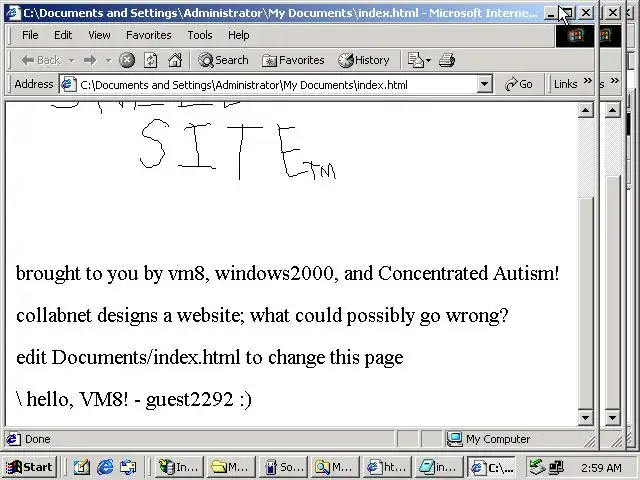Screen dimensions: 640x480
Task: Click the background window's scroll up arrow
Action: [x=613, y=110]
